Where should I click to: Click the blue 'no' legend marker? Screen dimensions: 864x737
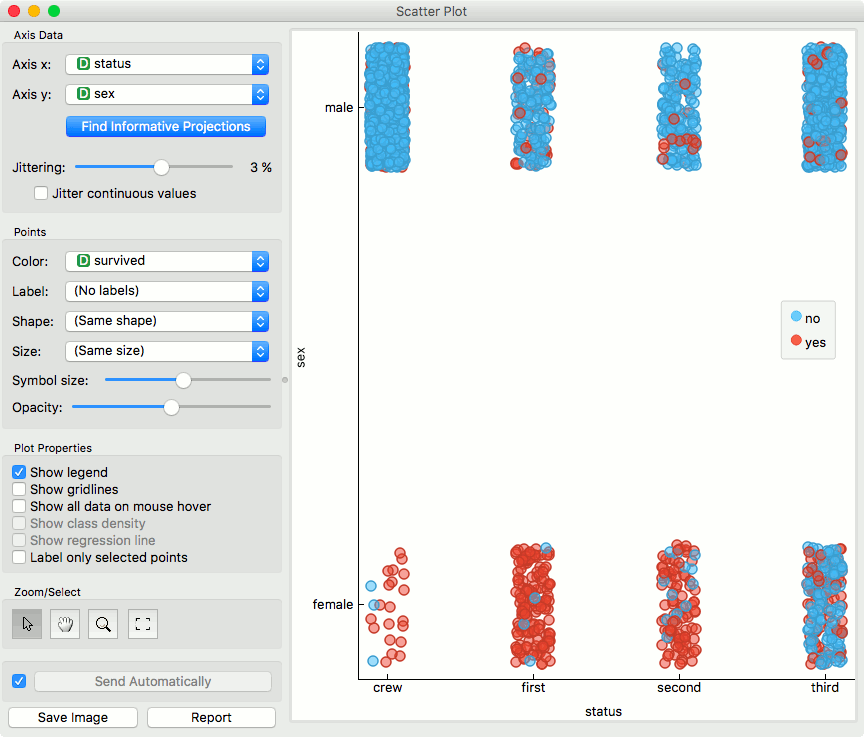pyautogui.click(x=796, y=317)
